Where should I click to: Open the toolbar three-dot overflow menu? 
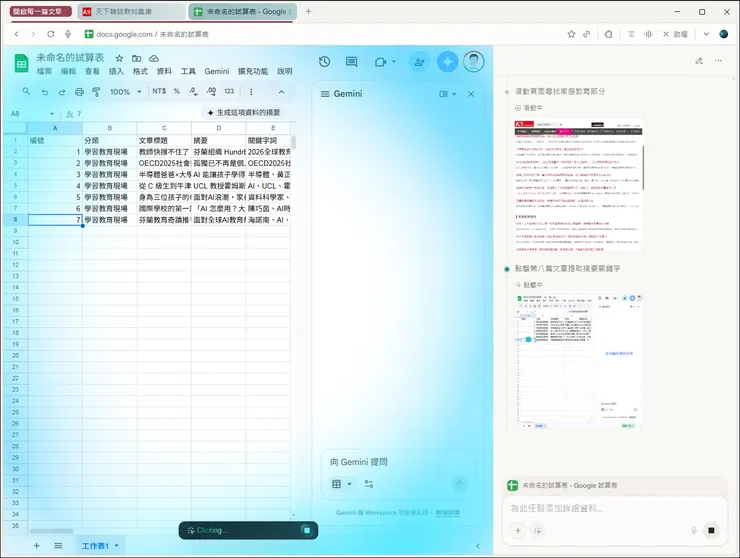pos(251,92)
